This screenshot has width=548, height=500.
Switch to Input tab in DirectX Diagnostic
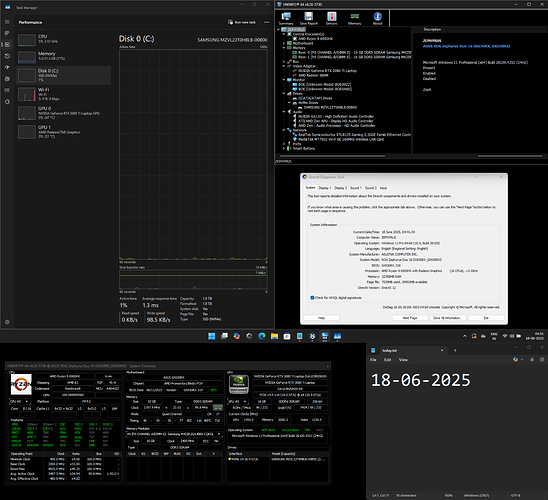tap(383, 188)
